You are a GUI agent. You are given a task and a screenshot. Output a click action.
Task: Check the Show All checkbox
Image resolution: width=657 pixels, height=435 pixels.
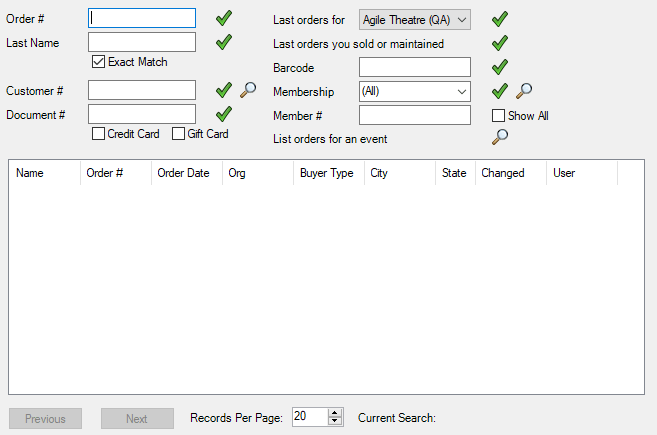coord(498,115)
